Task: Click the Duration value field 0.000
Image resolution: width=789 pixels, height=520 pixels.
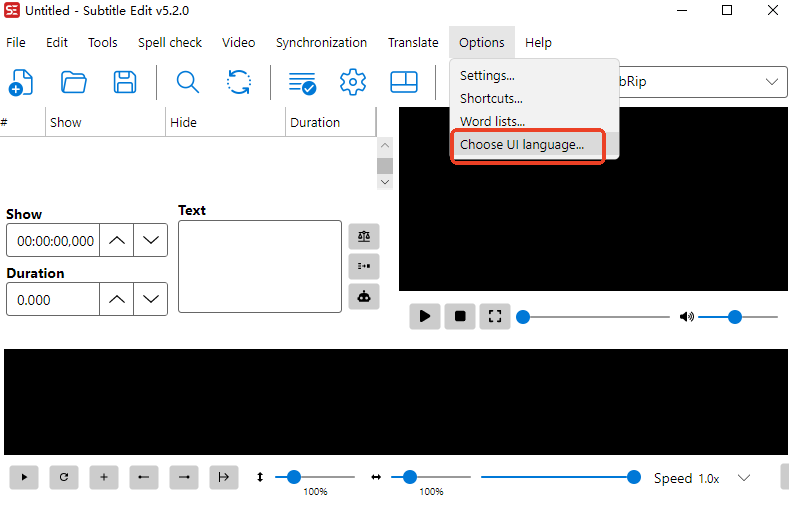Action: [53, 300]
